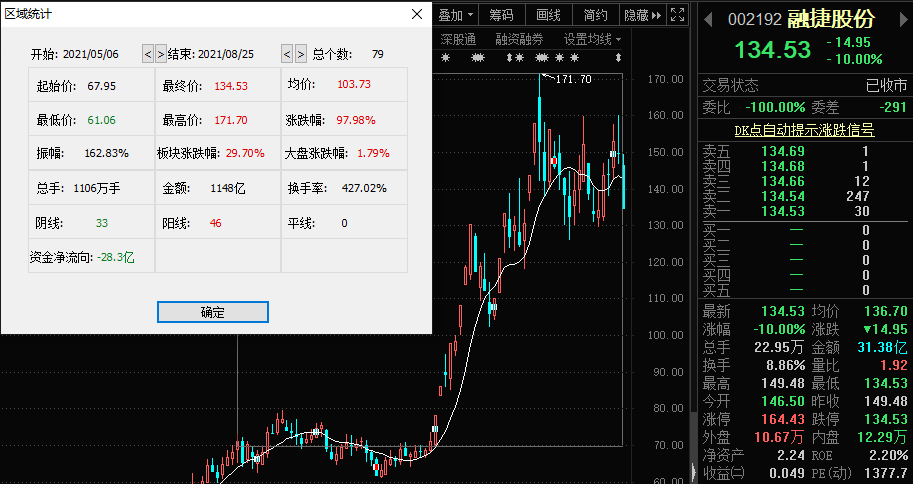Click 卖三 price 134.66
The height and width of the screenshot is (484, 913).
(x=783, y=181)
